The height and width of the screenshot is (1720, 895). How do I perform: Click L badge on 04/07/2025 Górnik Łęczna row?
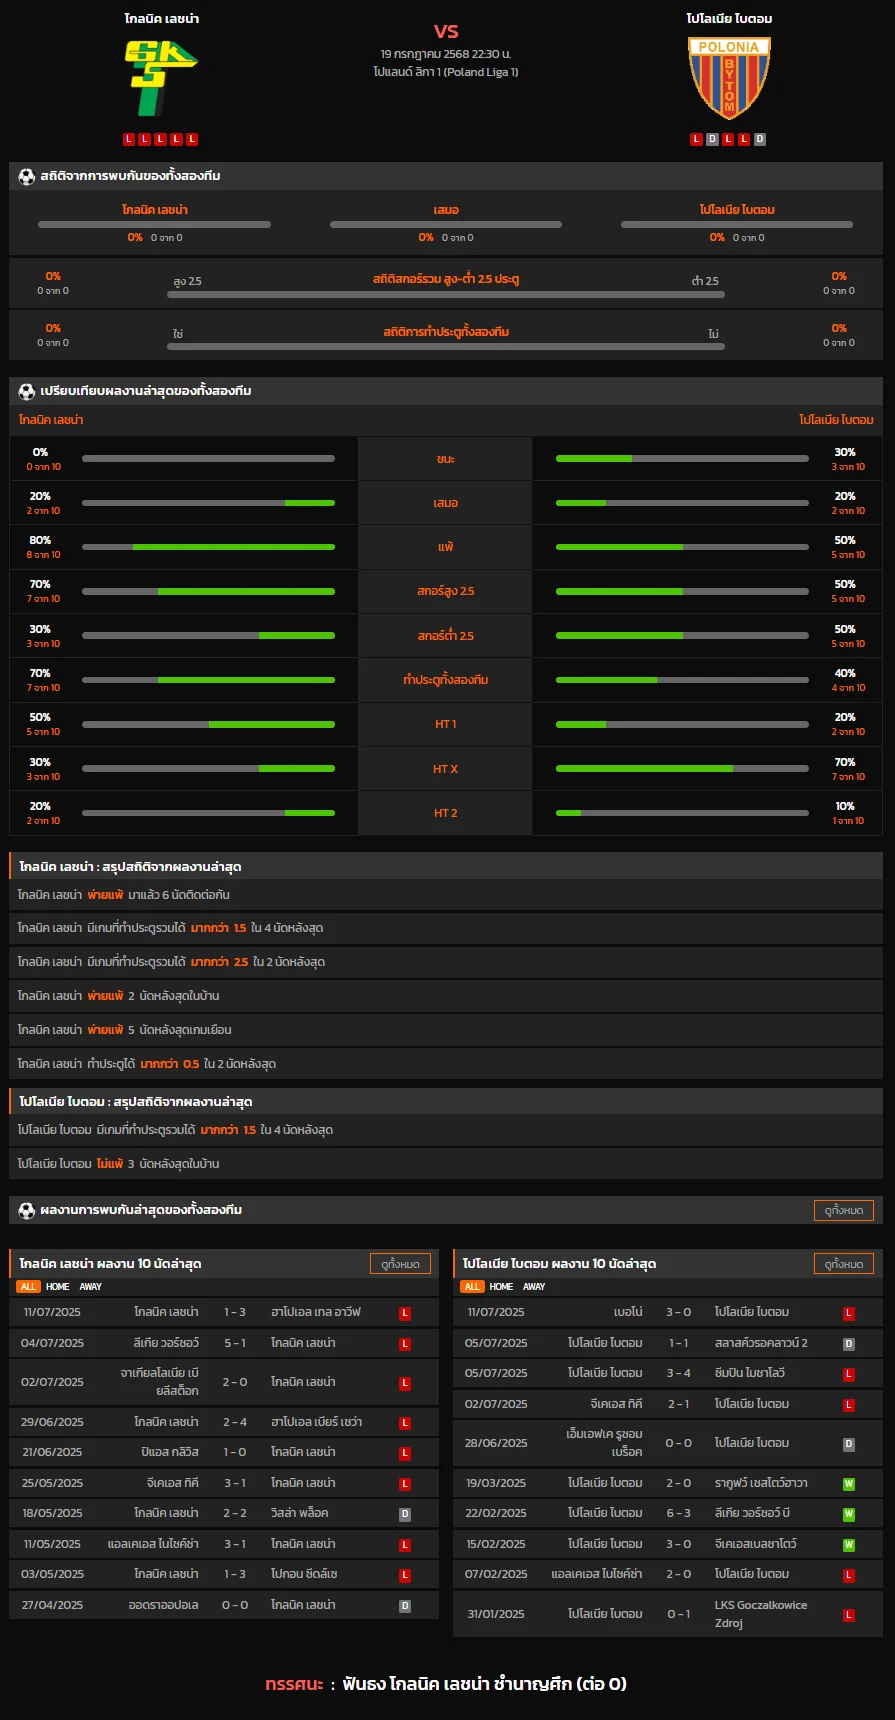click(405, 1344)
